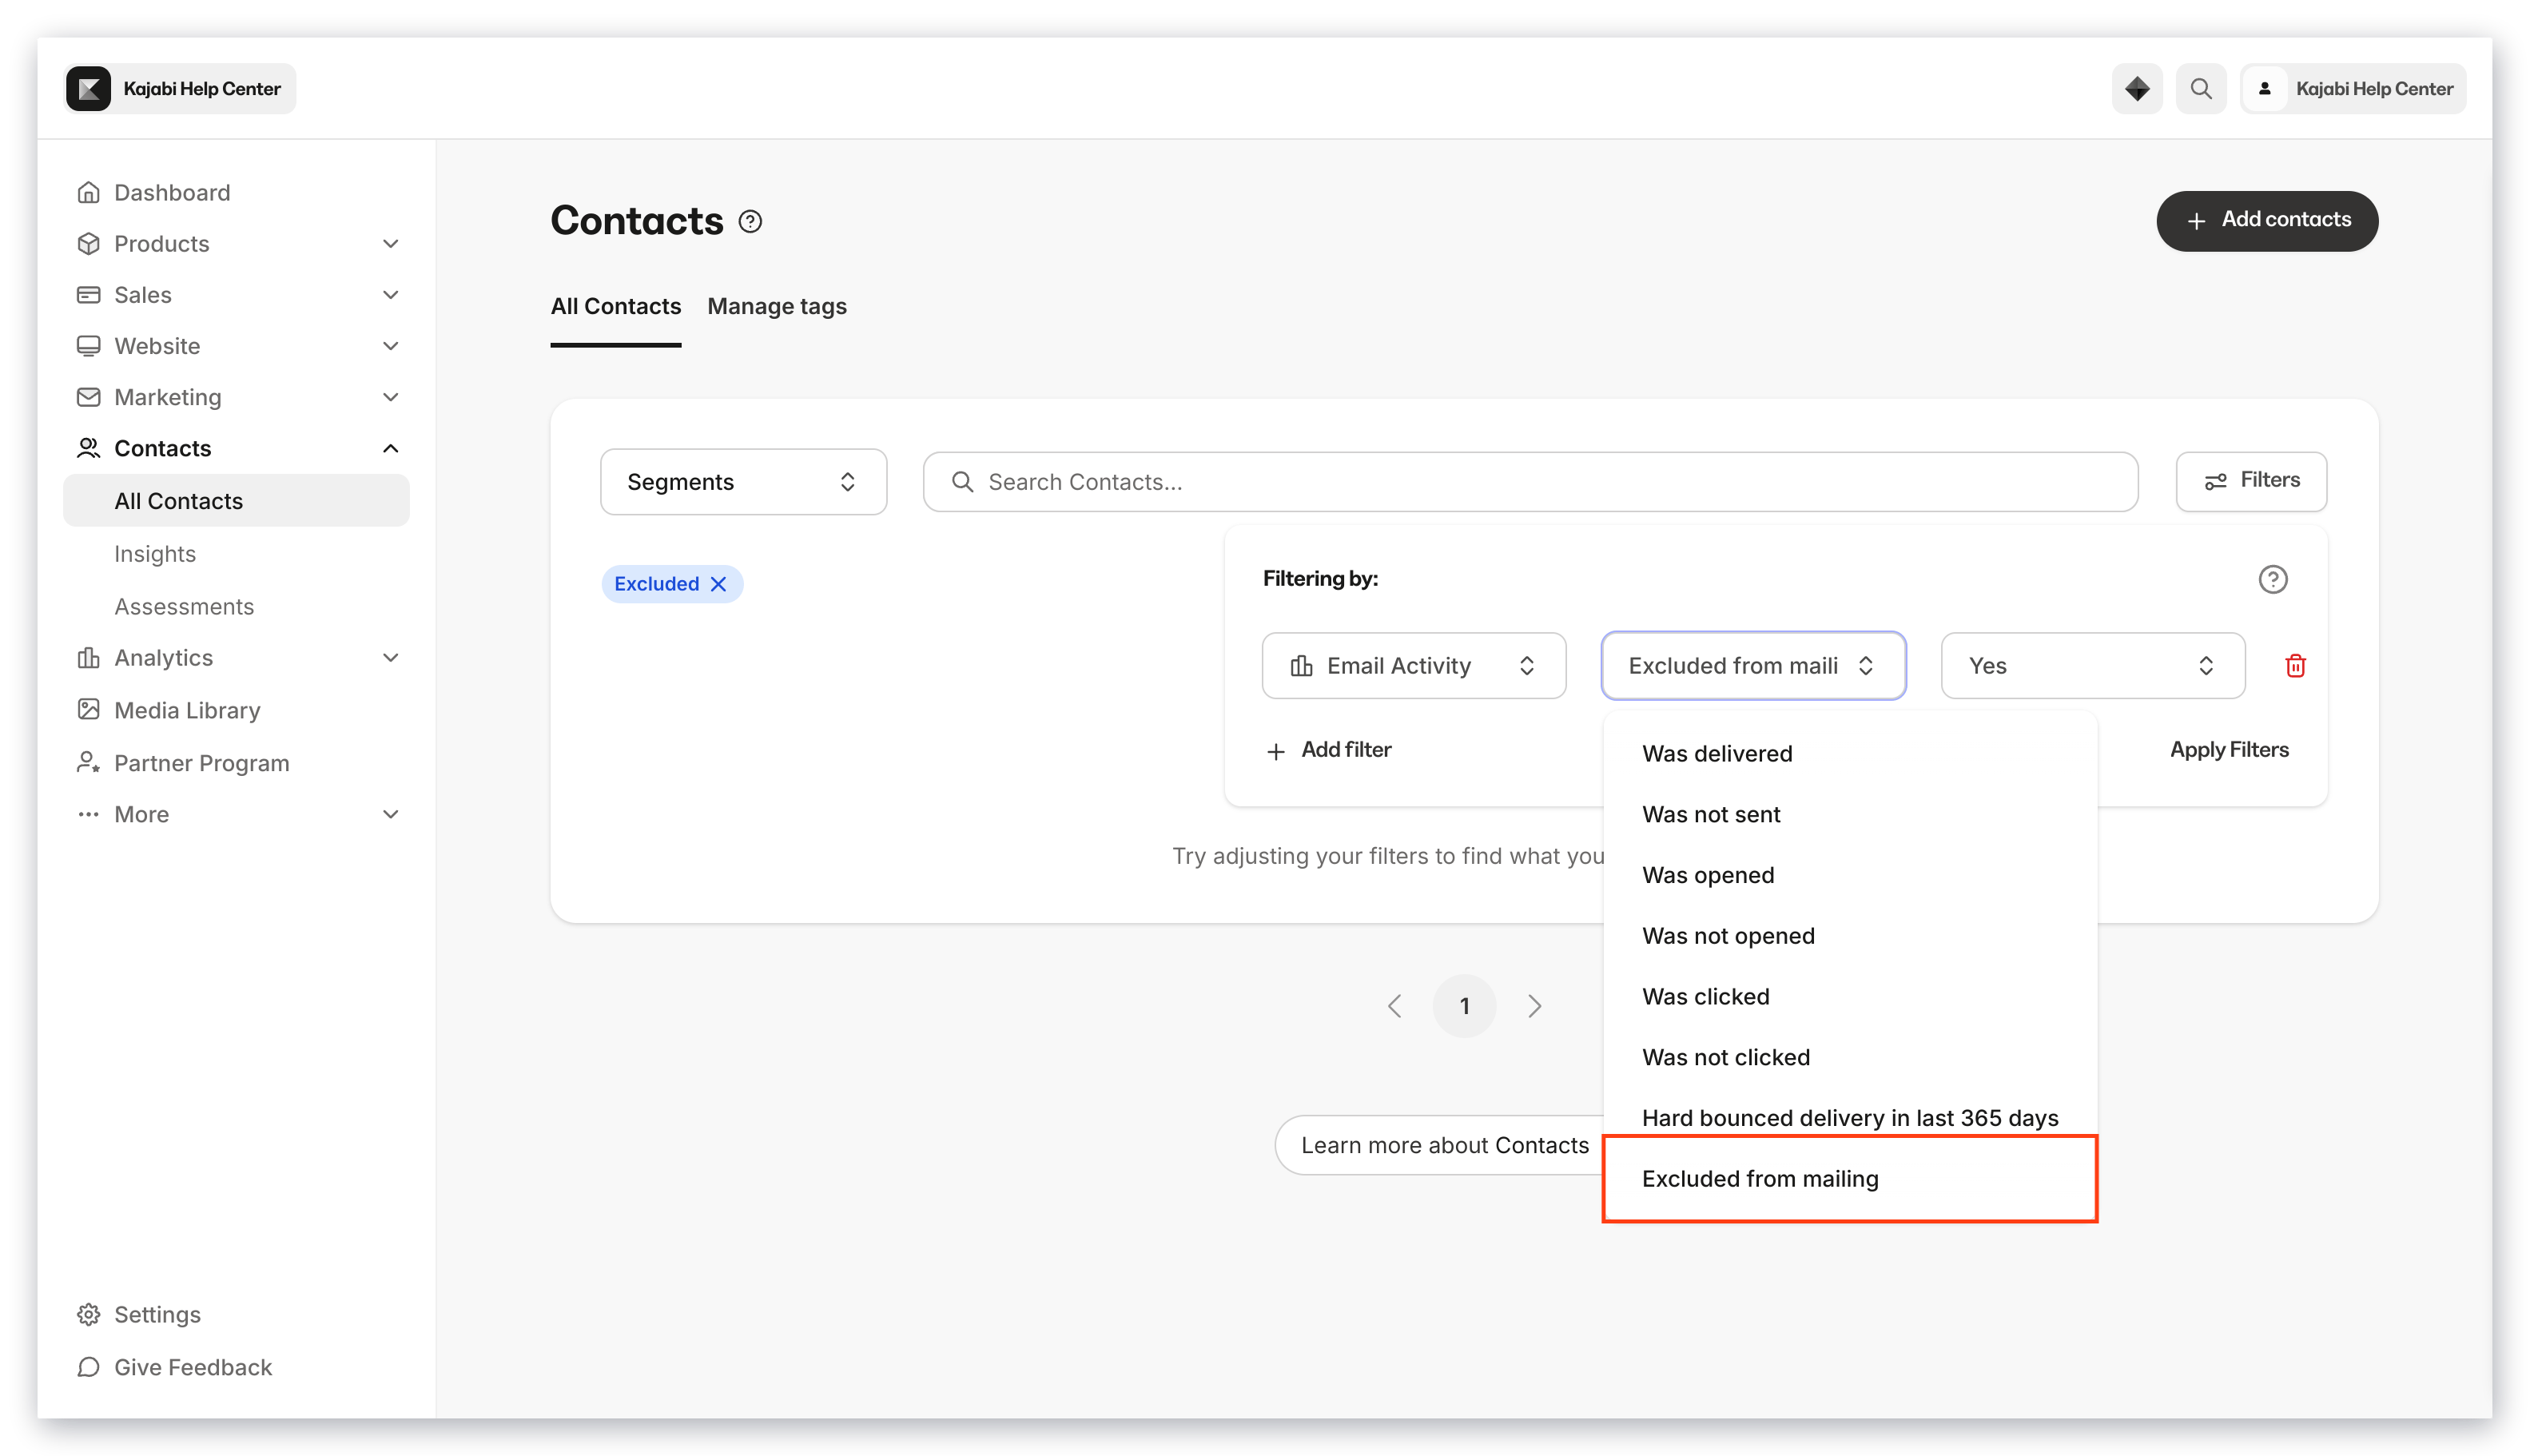Click Apply Filters
This screenshot has width=2530, height=1456.
click(2229, 750)
